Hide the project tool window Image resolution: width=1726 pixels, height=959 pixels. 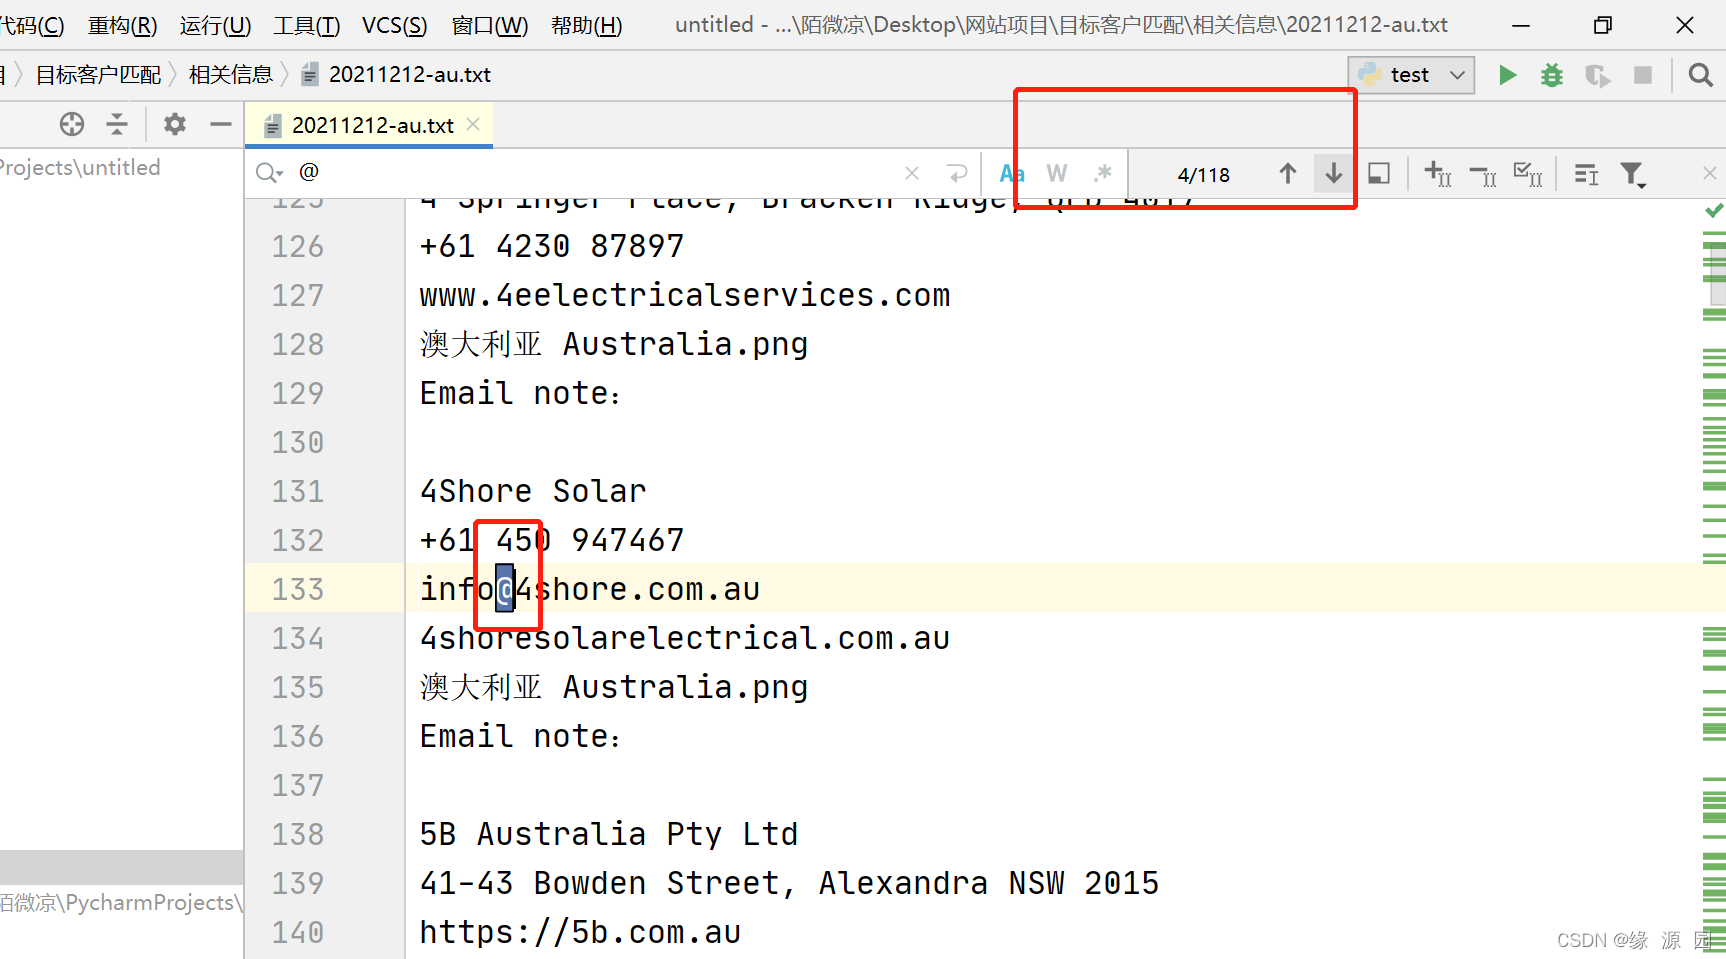click(221, 124)
